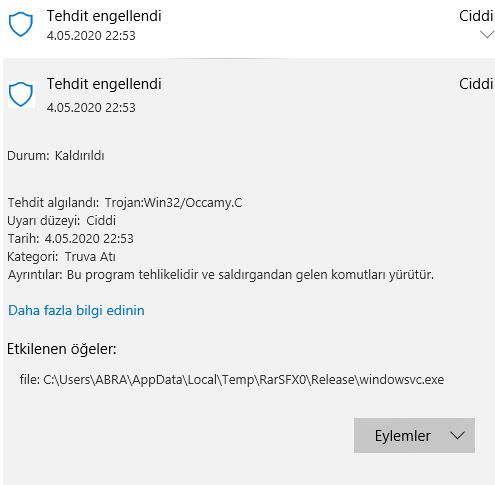Click the 'Ayrıntılar' description text
495x485 pixels.
pyautogui.click(x=221, y=275)
